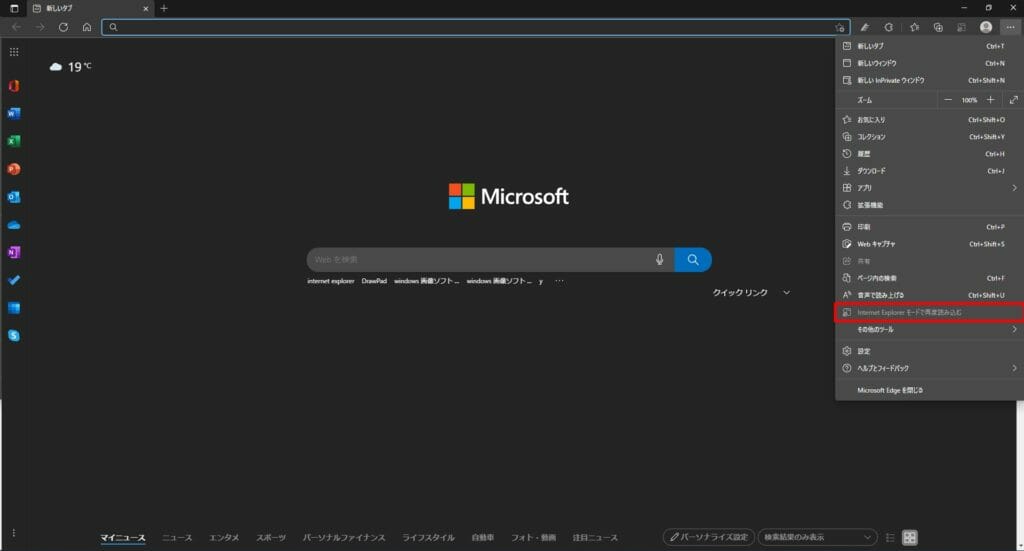Open the apps grid launcher icon
Image resolution: width=1024 pixels, height=551 pixels.
pyautogui.click(x=14, y=52)
